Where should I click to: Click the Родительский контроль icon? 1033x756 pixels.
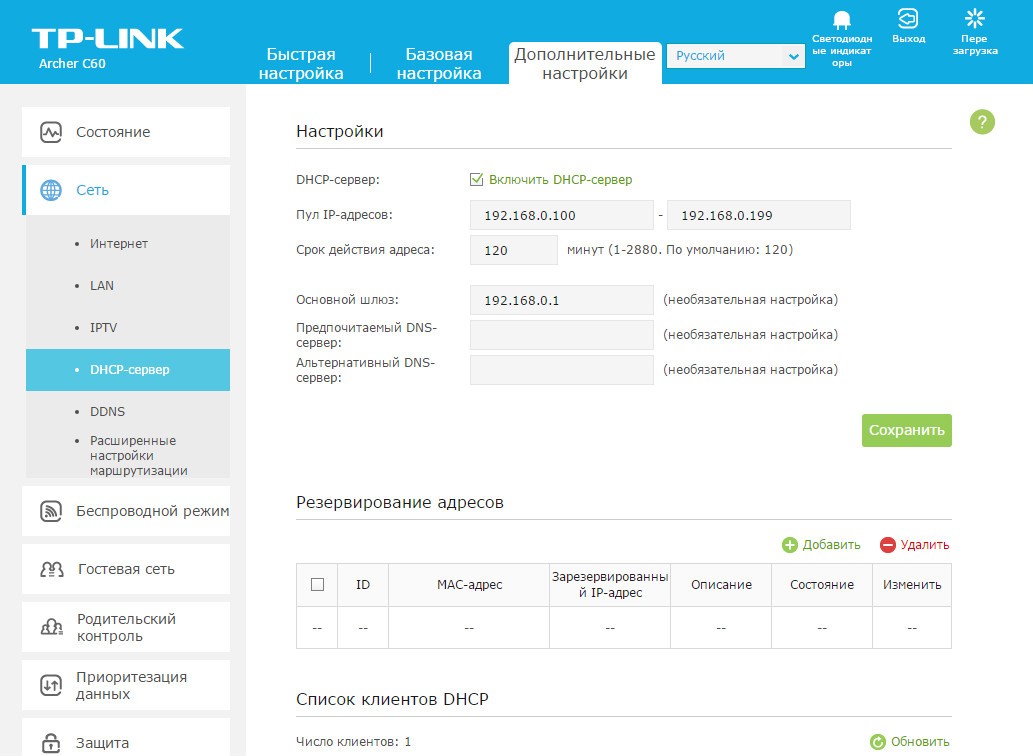51,627
